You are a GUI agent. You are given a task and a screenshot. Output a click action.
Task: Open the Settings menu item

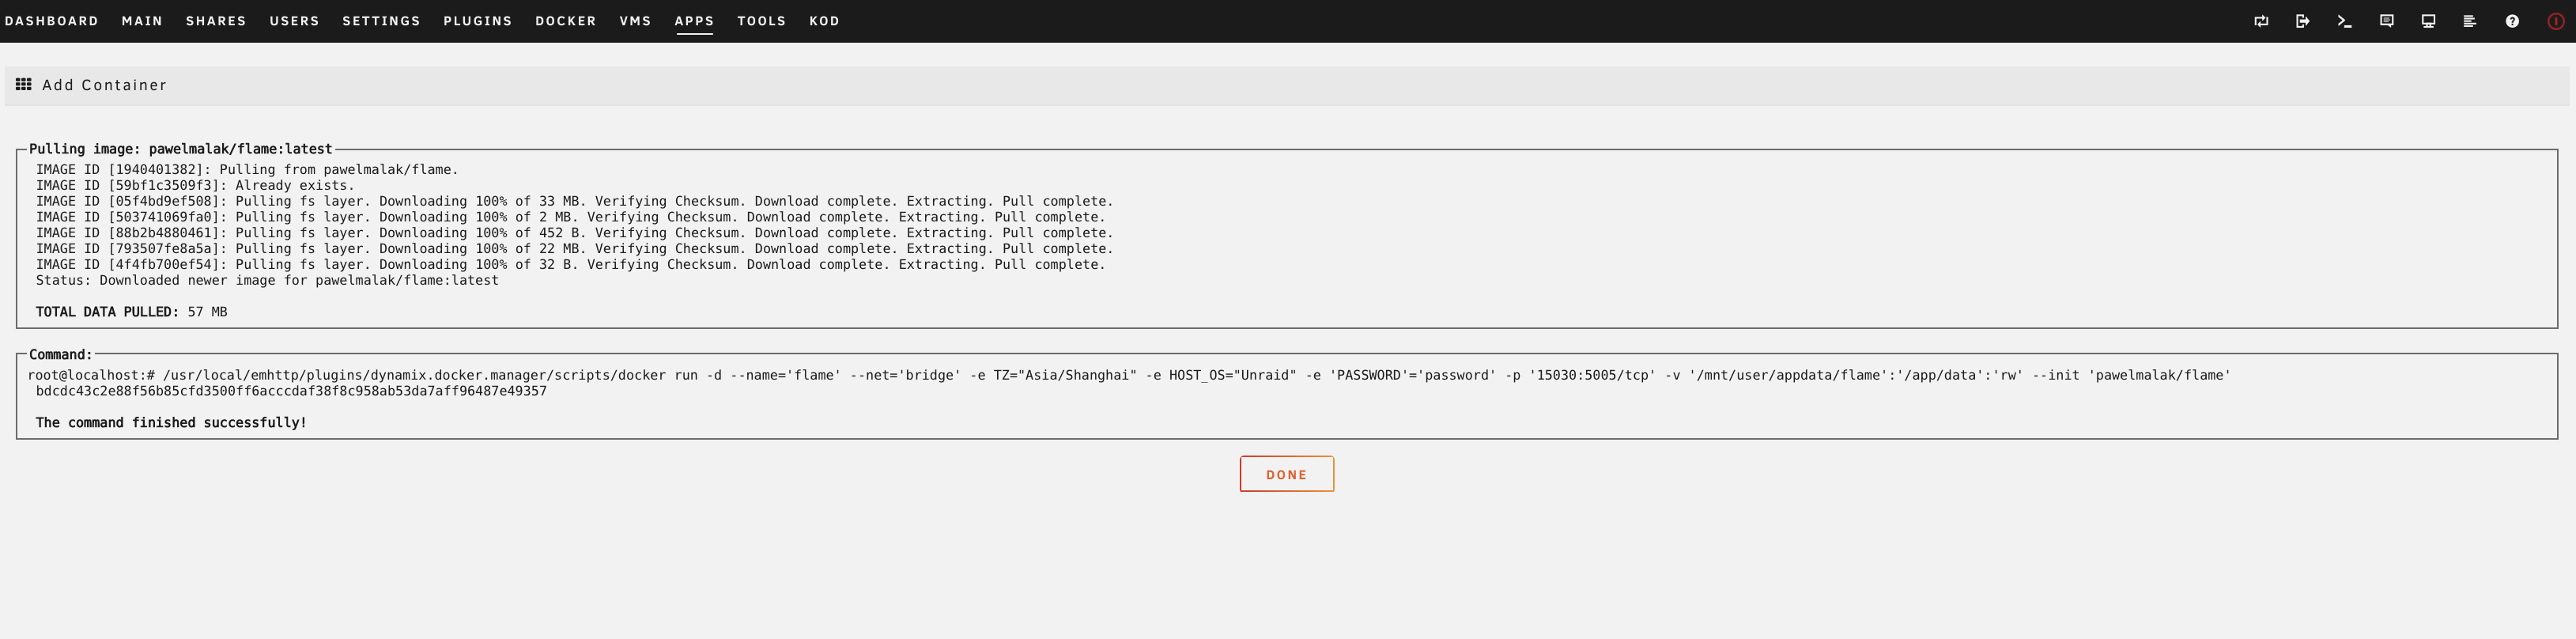[381, 21]
